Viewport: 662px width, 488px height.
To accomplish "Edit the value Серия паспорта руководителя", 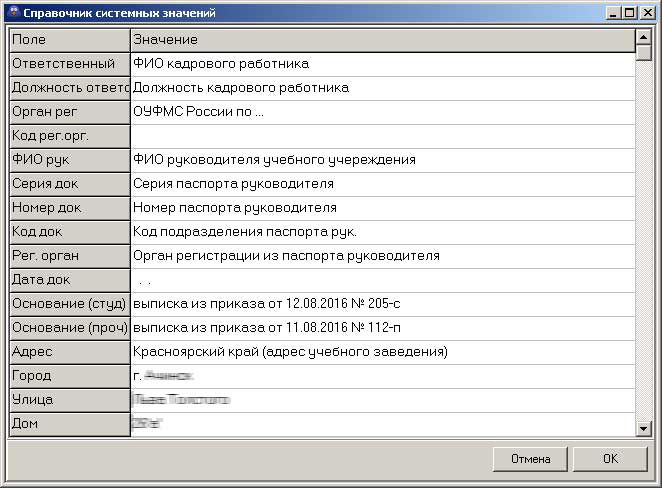I will (x=383, y=184).
